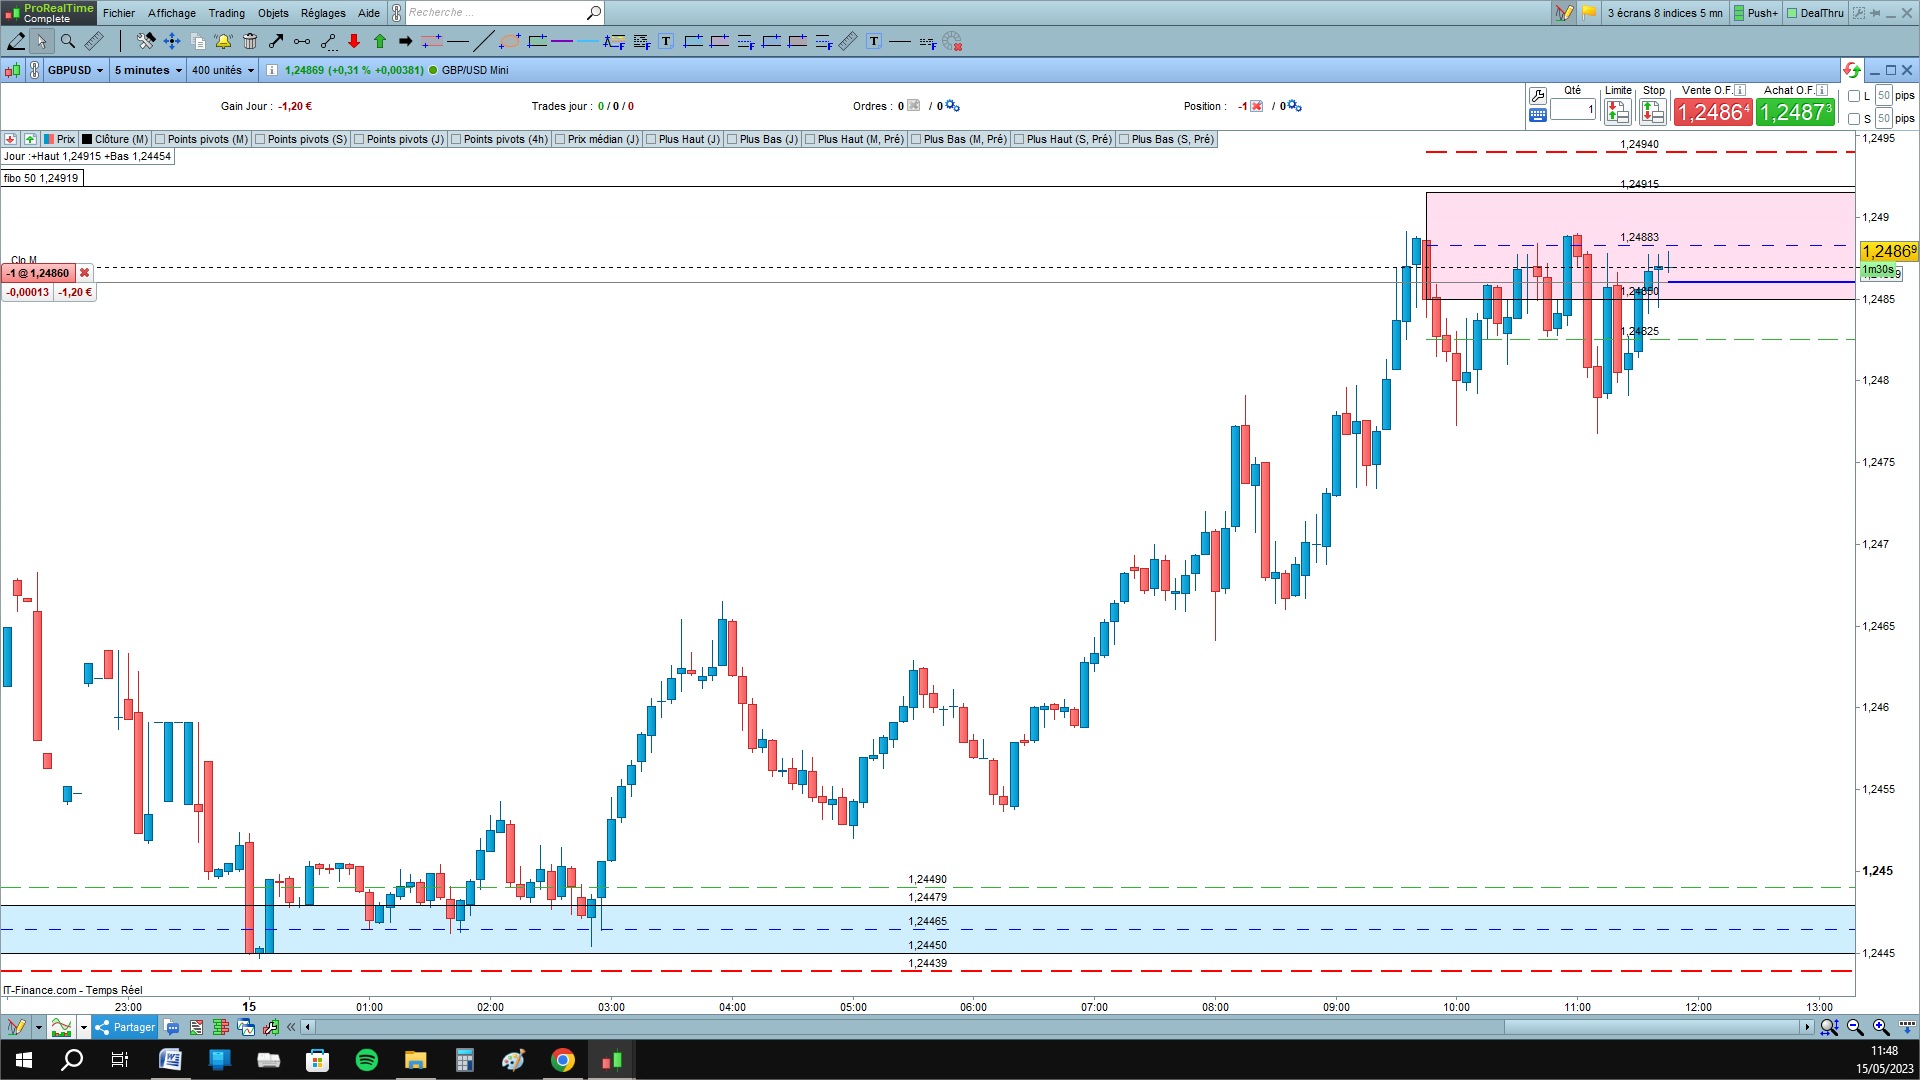Click the Vente sell price button
This screenshot has height=1080, width=1920.
coord(1713,112)
